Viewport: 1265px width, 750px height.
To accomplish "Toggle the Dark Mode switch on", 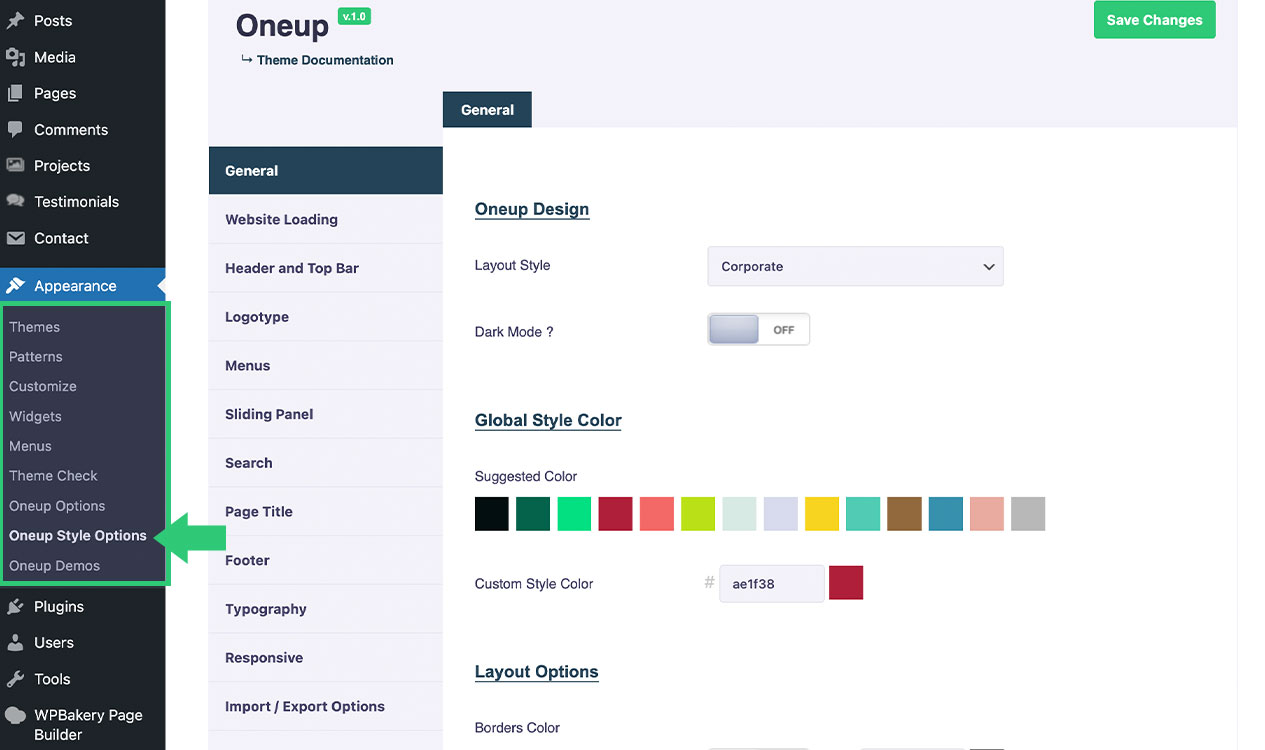I will [758, 330].
